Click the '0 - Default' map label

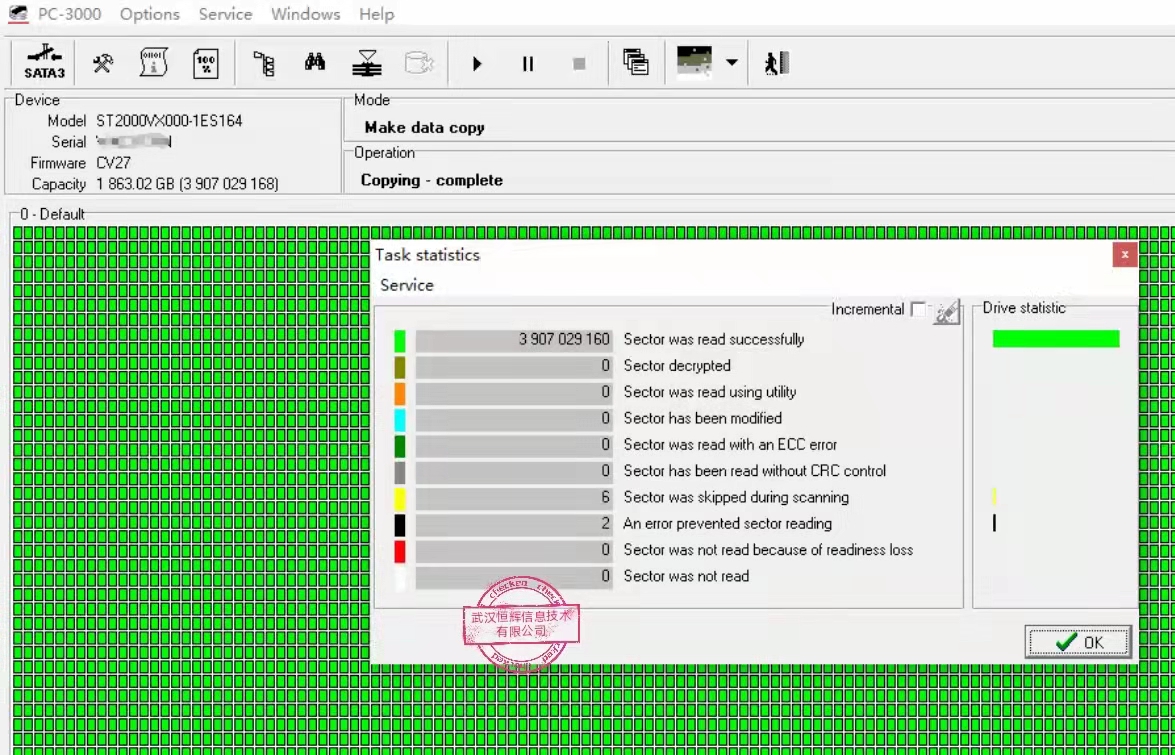52,214
